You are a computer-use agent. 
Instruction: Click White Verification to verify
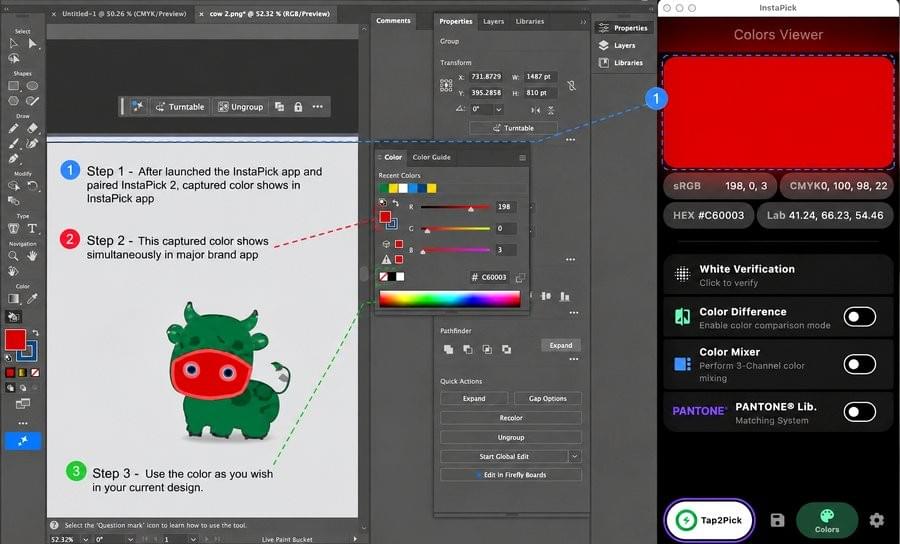click(x=778, y=275)
